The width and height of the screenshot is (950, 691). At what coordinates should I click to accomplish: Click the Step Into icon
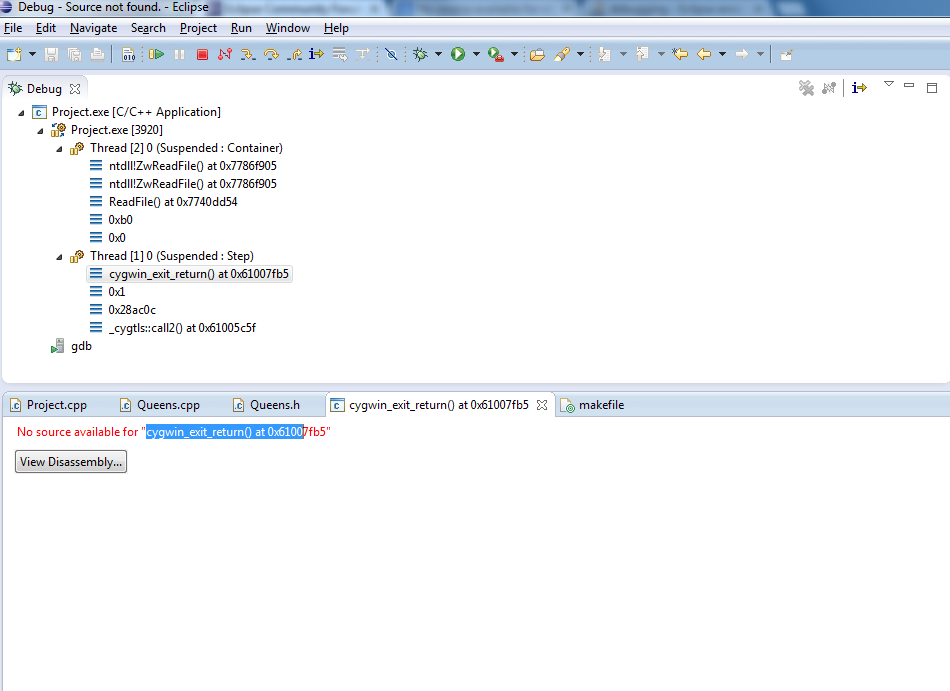coord(247,55)
